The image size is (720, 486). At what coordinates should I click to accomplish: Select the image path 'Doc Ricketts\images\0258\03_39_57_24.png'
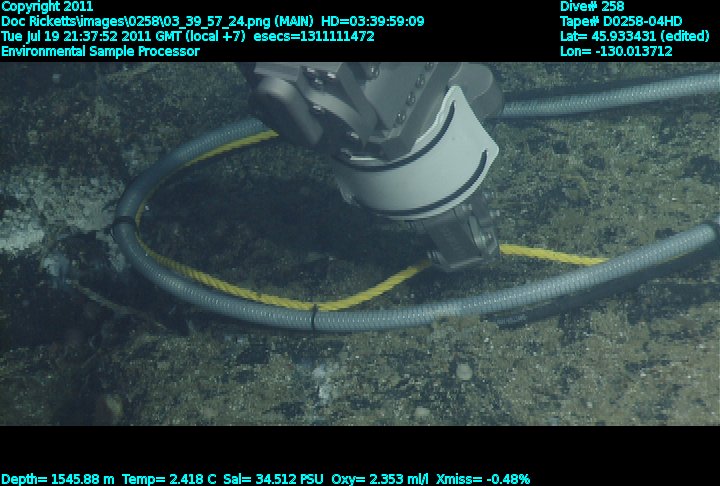click(x=136, y=22)
